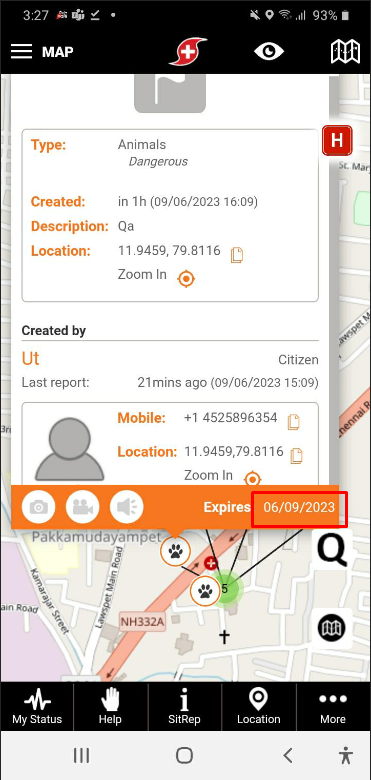The height and width of the screenshot is (780, 371).
Task: Copy the creator's location coordinates
Action: coord(296,455)
